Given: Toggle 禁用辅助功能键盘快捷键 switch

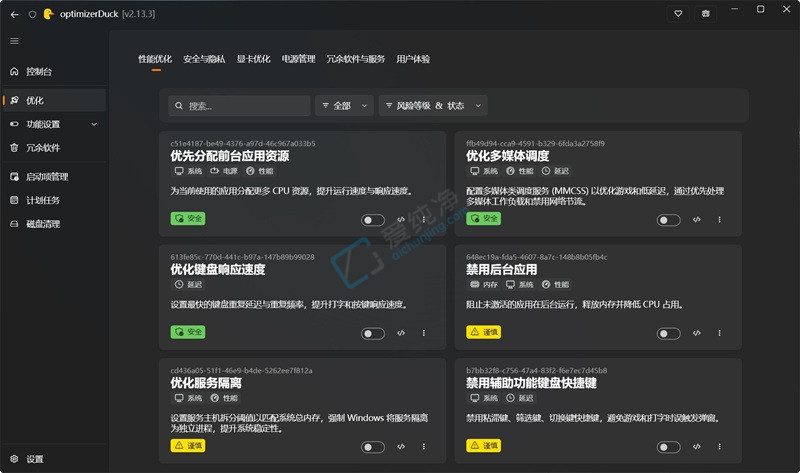Looking at the screenshot, I should pos(668,447).
